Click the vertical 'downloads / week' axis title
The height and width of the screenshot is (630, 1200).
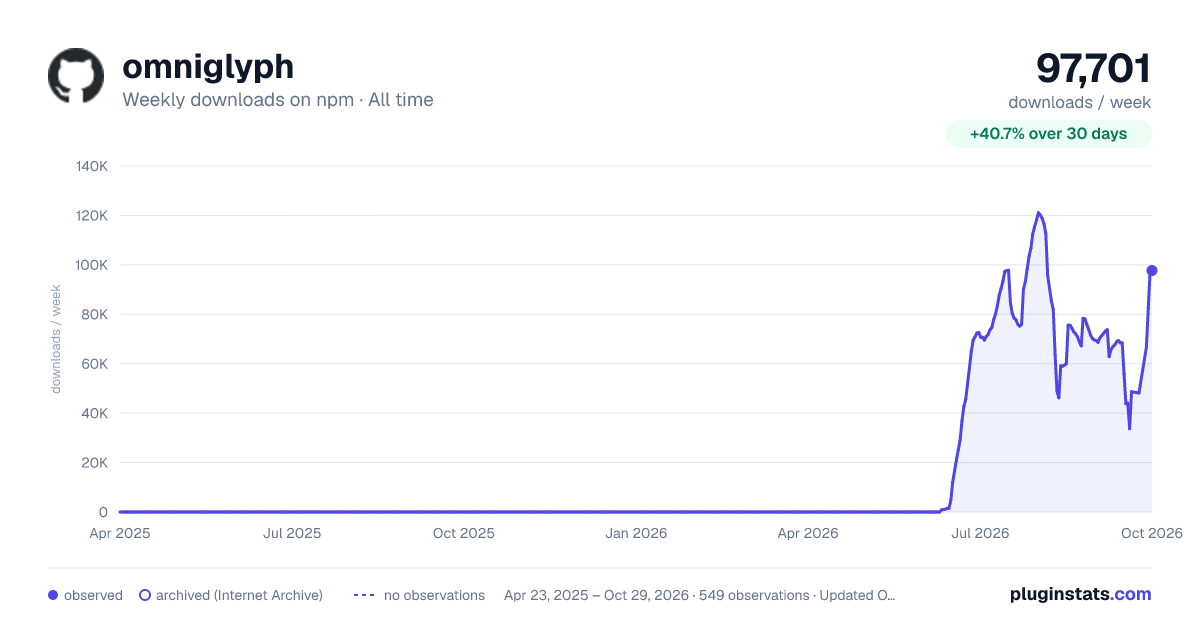56,339
